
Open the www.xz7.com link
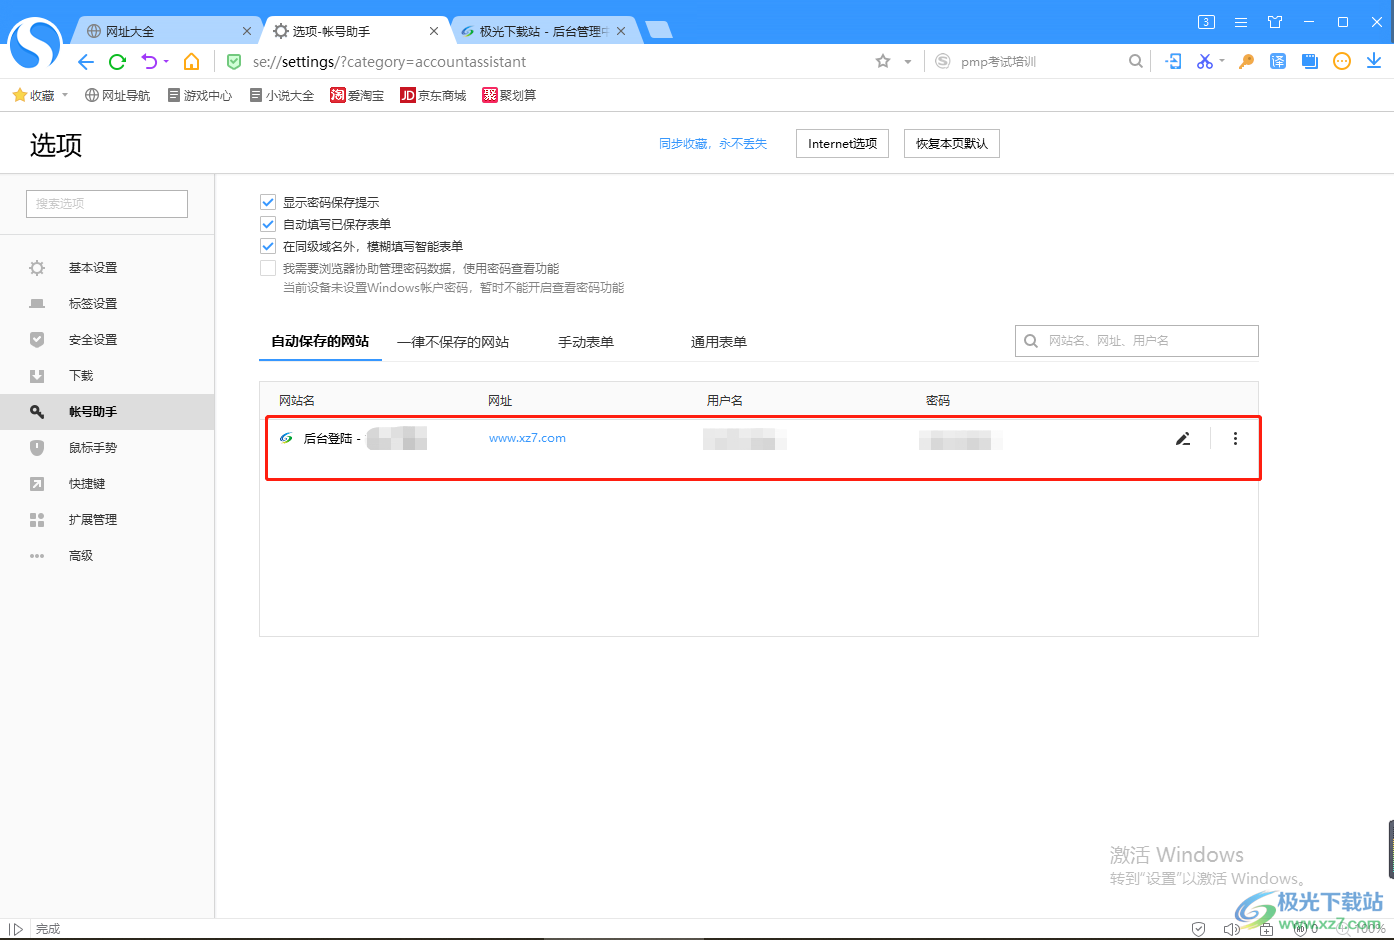point(527,438)
